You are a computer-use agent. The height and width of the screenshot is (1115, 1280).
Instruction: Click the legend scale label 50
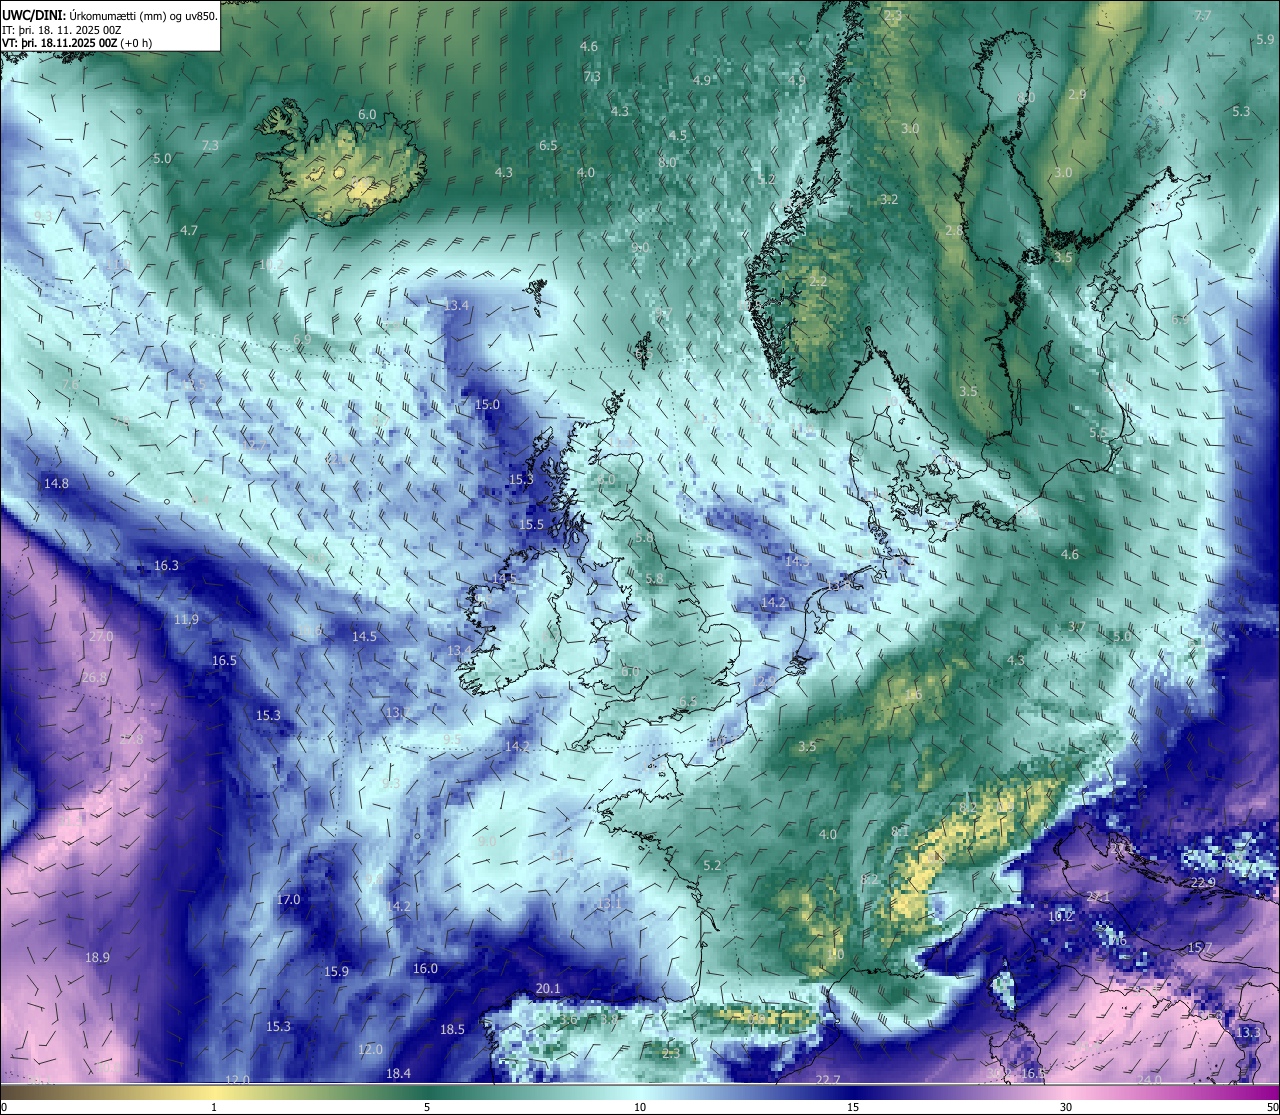(1272, 1107)
